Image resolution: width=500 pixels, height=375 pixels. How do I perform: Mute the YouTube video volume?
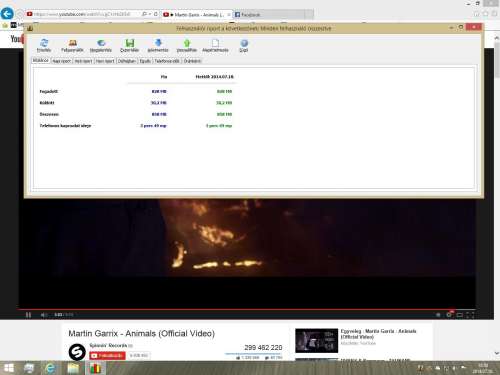pos(43,315)
